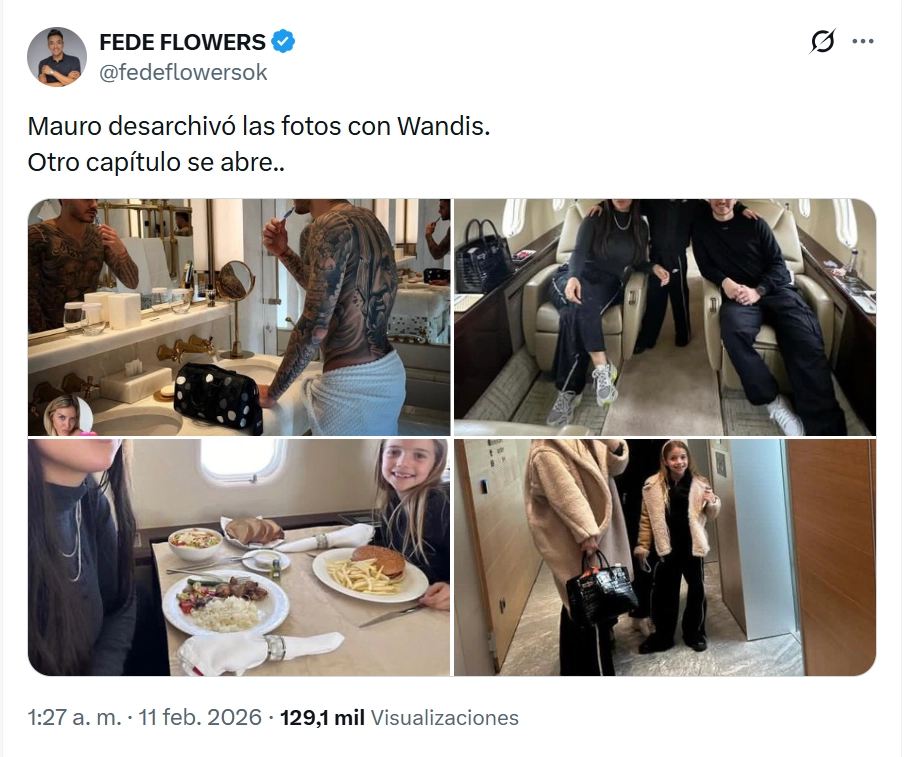The width and height of the screenshot is (915, 757).
Task: Click the tweet text about Mauro
Action: 259,144
